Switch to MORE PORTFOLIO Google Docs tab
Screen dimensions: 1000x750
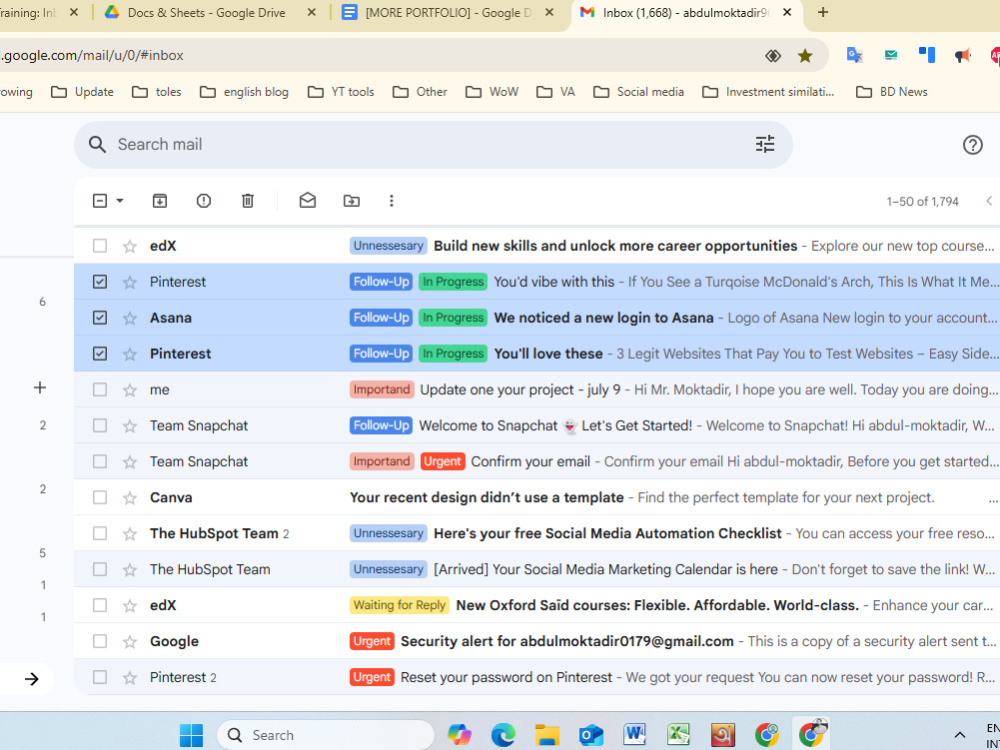coord(448,13)
